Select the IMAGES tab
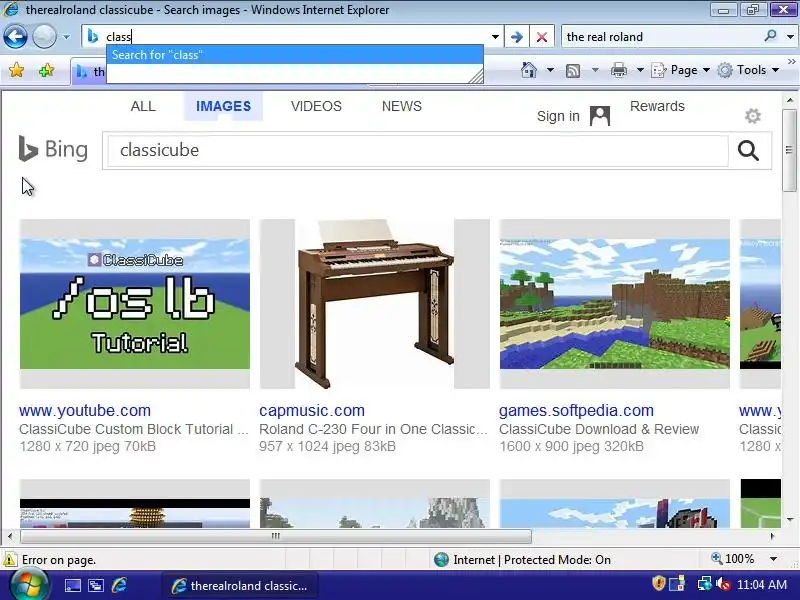Image resolution: width=800 pixels, height=600 pixels. 223,106
